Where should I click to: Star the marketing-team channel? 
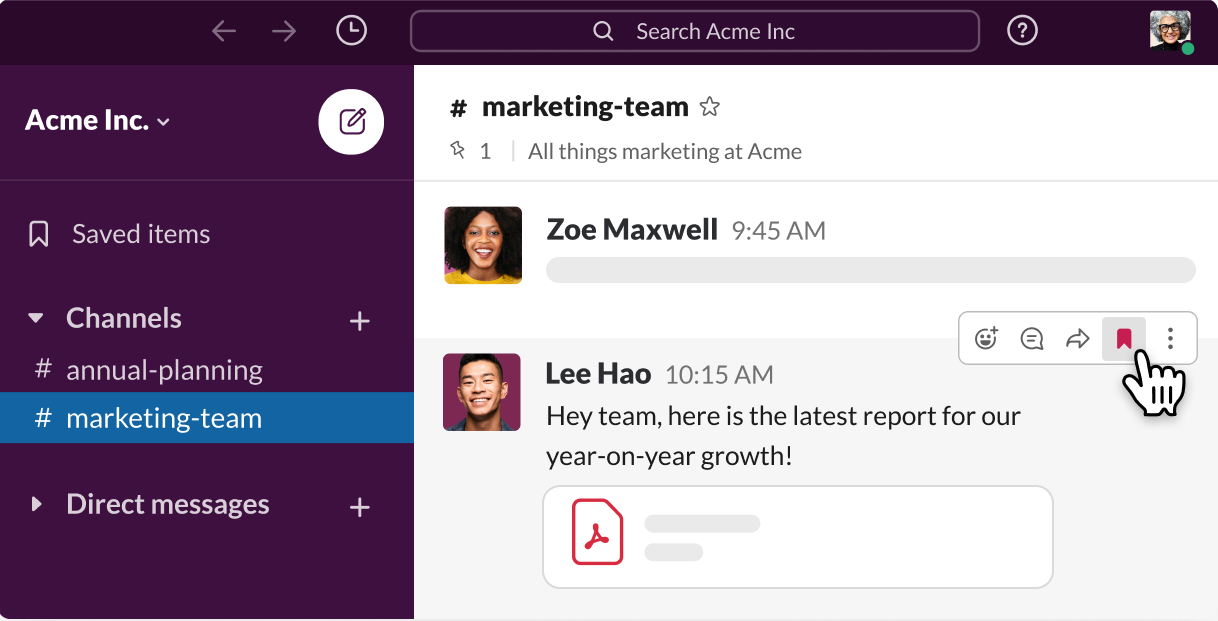point(709,107)
